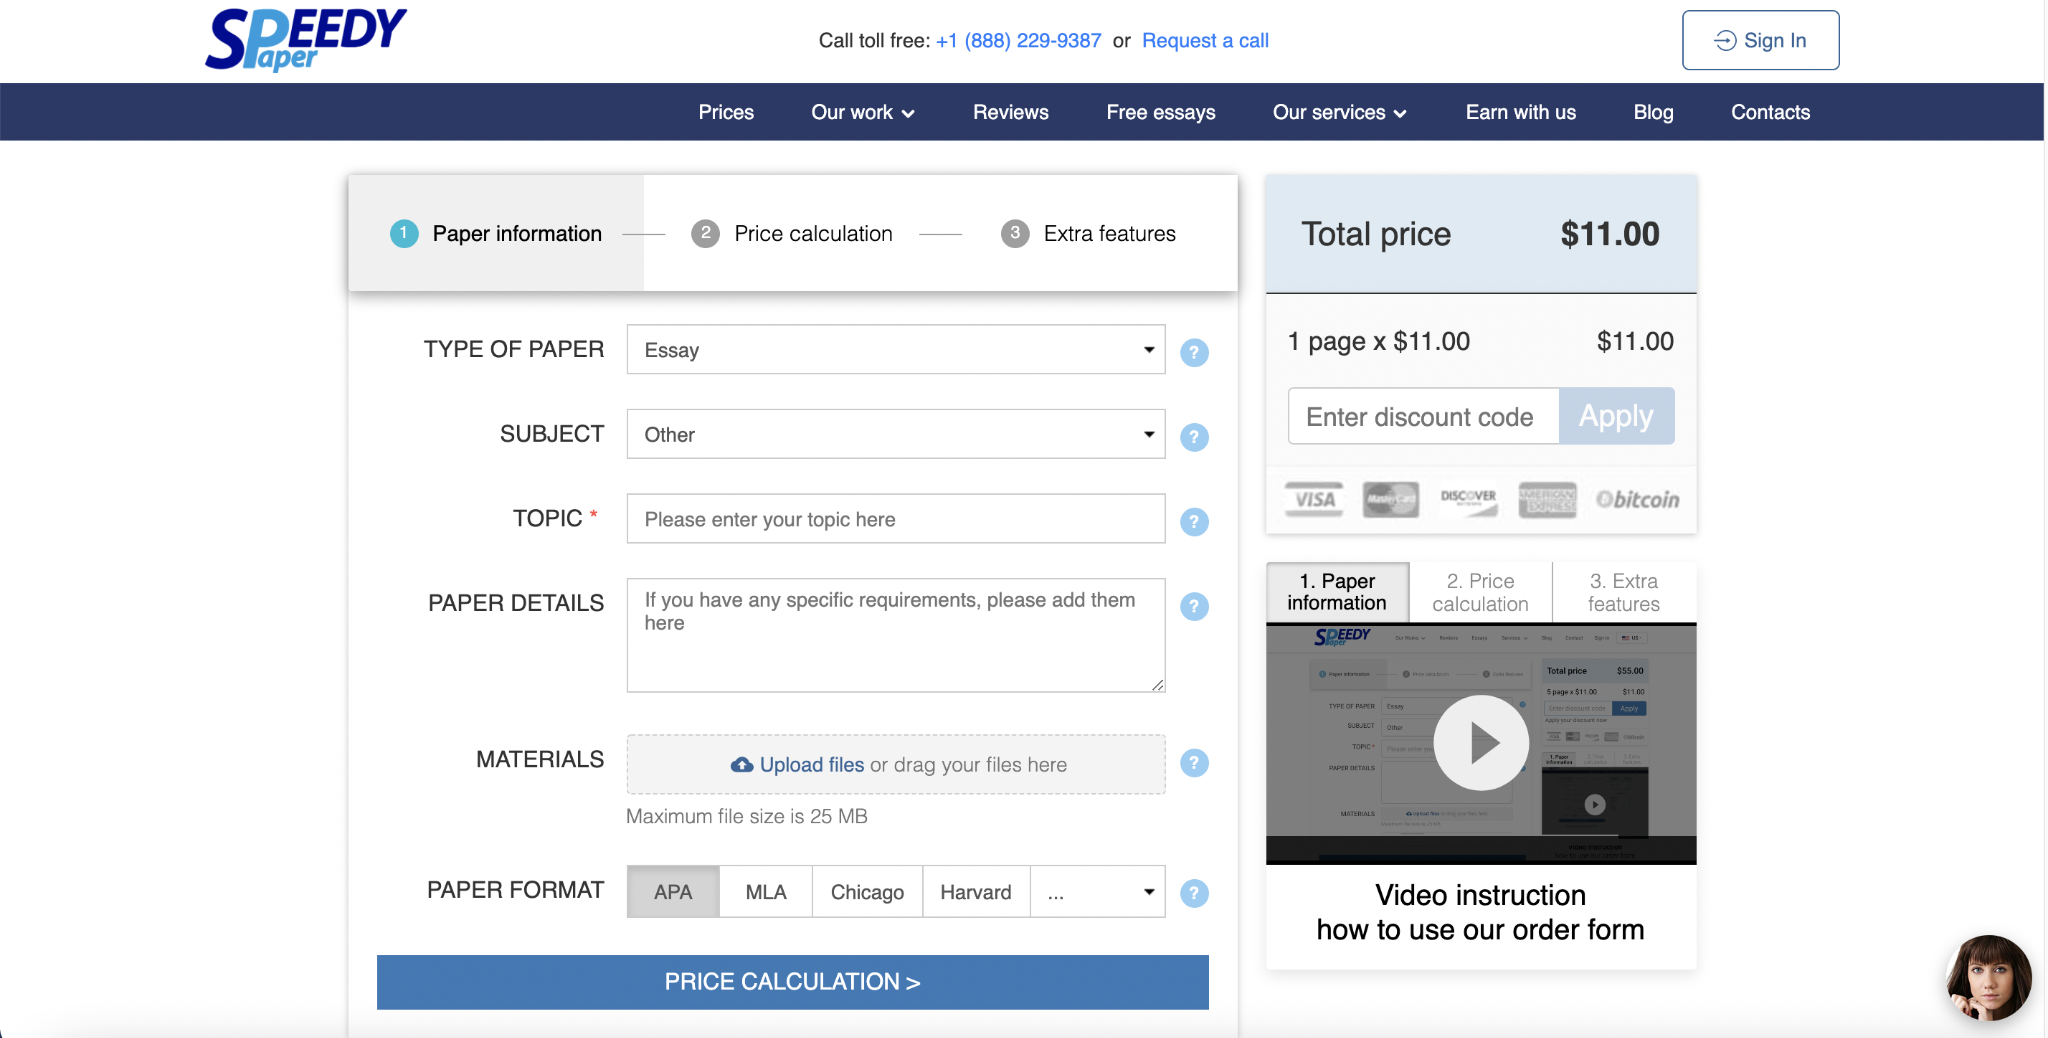The image size is (2048, 1038).
Task: Click the upload cloud icon
Action: (x=742, y=765)
